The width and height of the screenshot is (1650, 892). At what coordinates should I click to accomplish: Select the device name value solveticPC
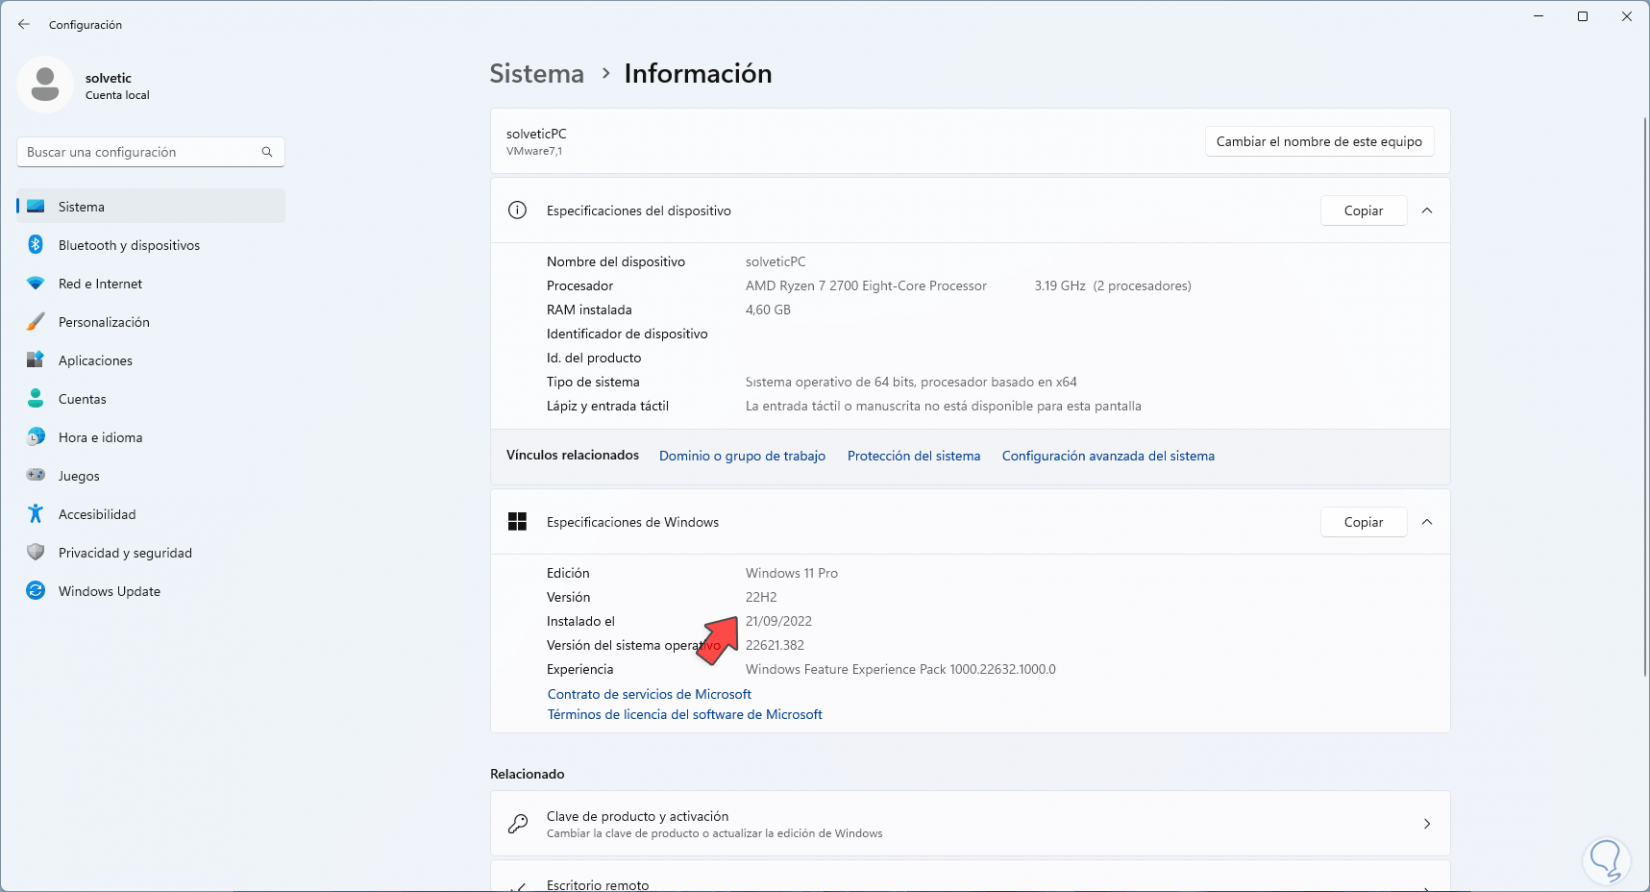pyautogui.click(x=776, y=262)
